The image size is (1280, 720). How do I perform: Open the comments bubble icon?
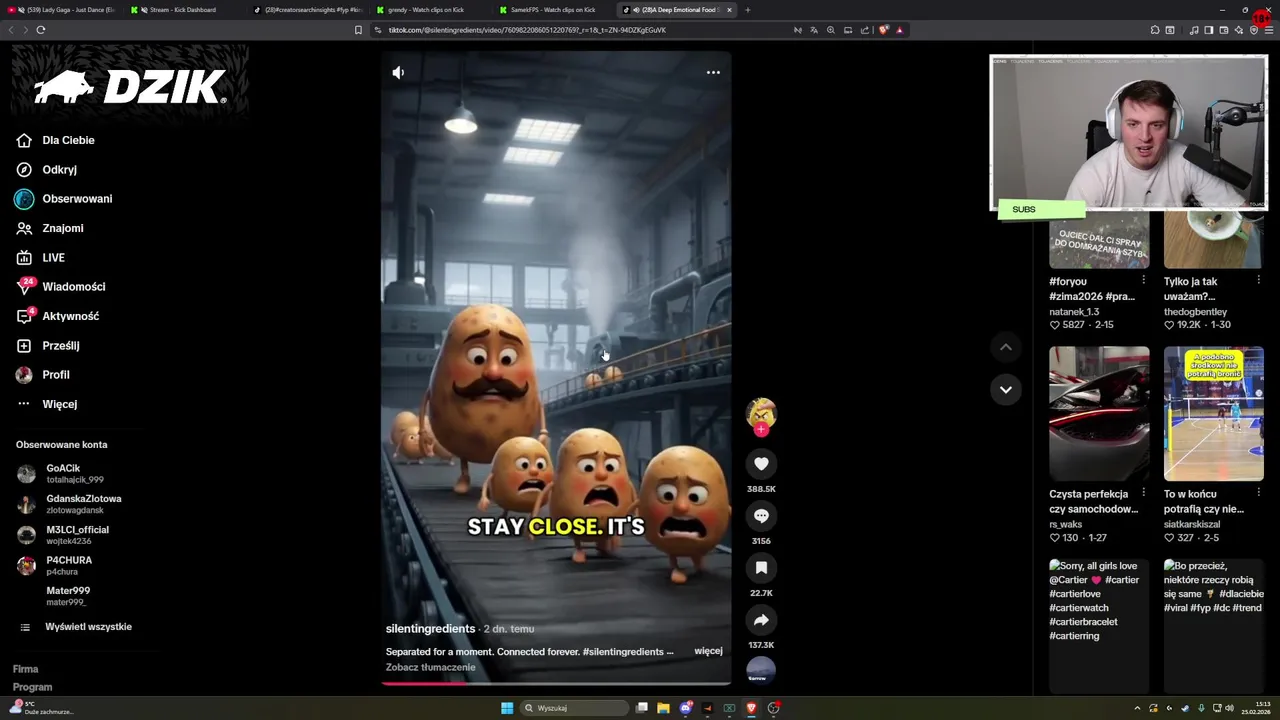click(x=761, y=516)
